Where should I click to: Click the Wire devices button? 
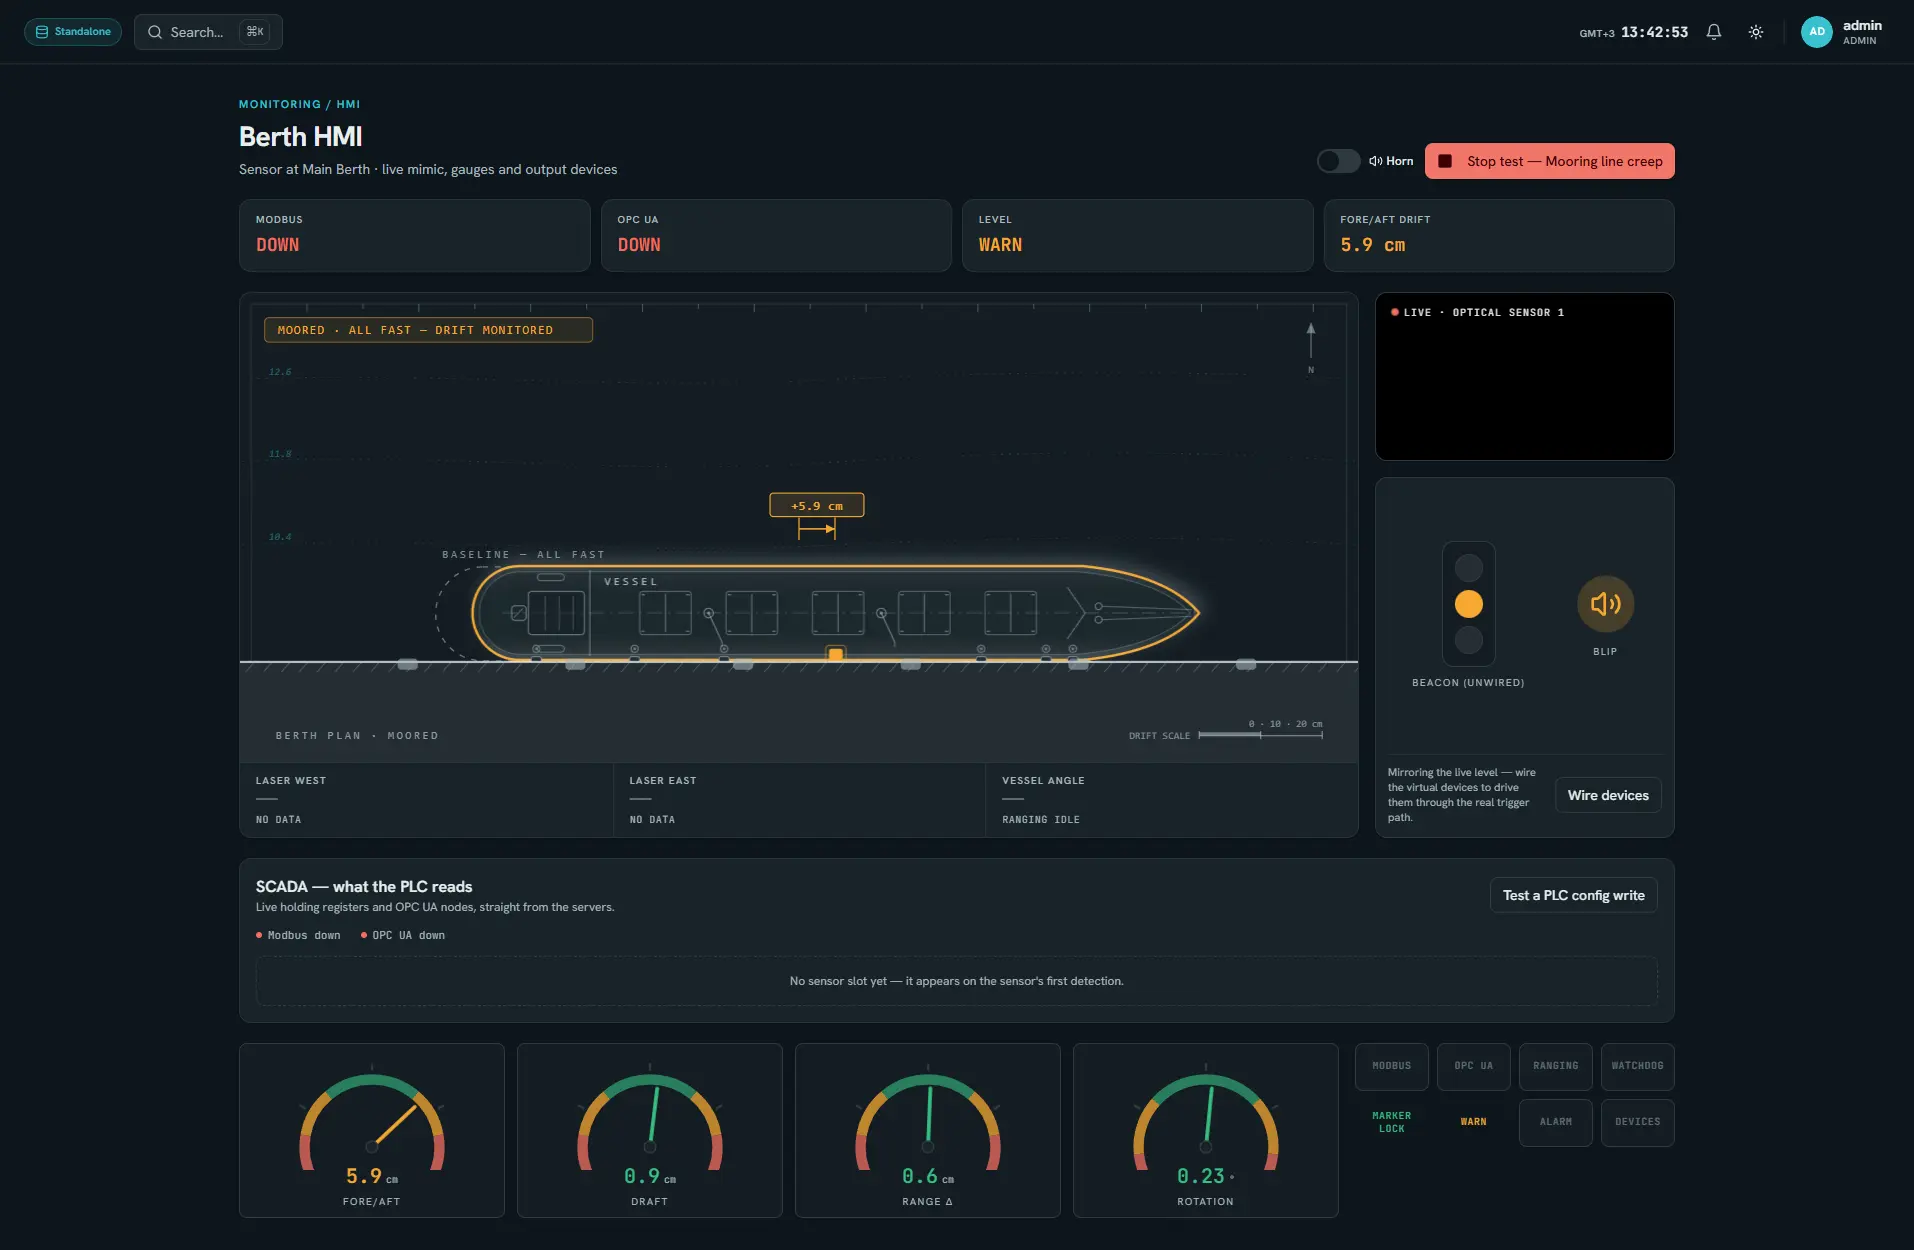(1608, 795)
